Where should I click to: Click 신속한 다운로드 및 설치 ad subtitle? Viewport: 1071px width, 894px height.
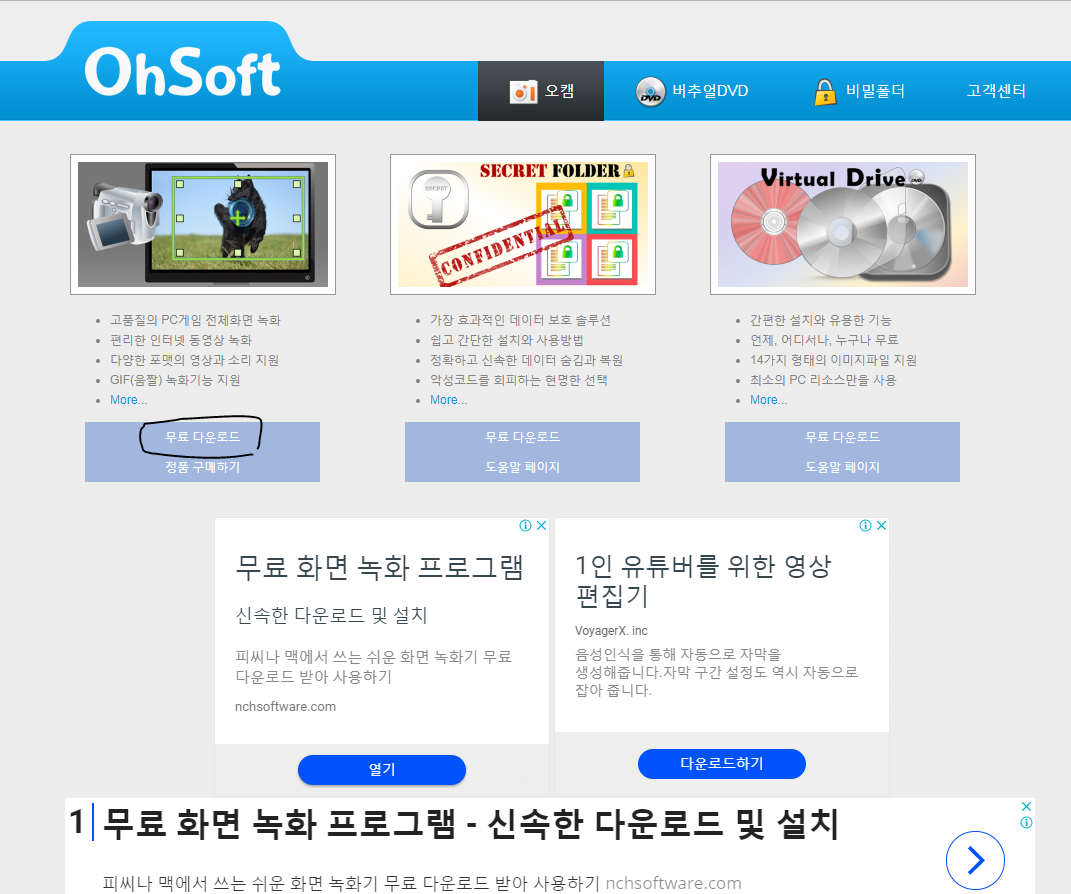tap(331, 615)
